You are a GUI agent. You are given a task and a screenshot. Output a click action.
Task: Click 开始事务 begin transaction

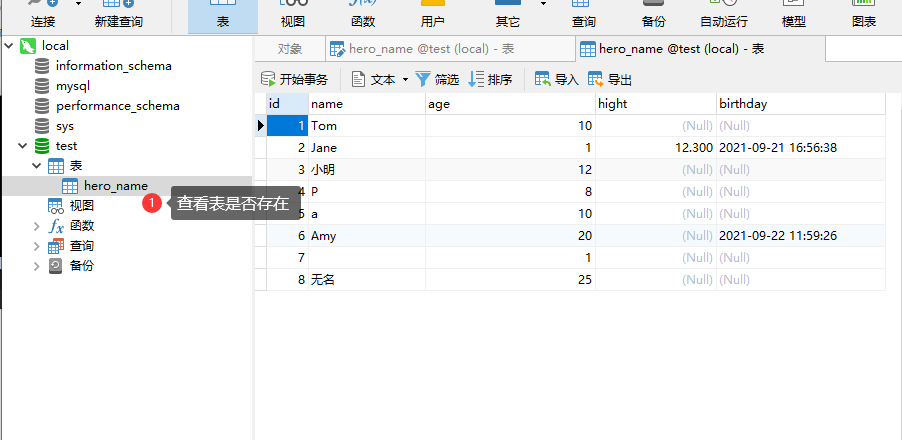pyautogui.click(x=295, y=79)
